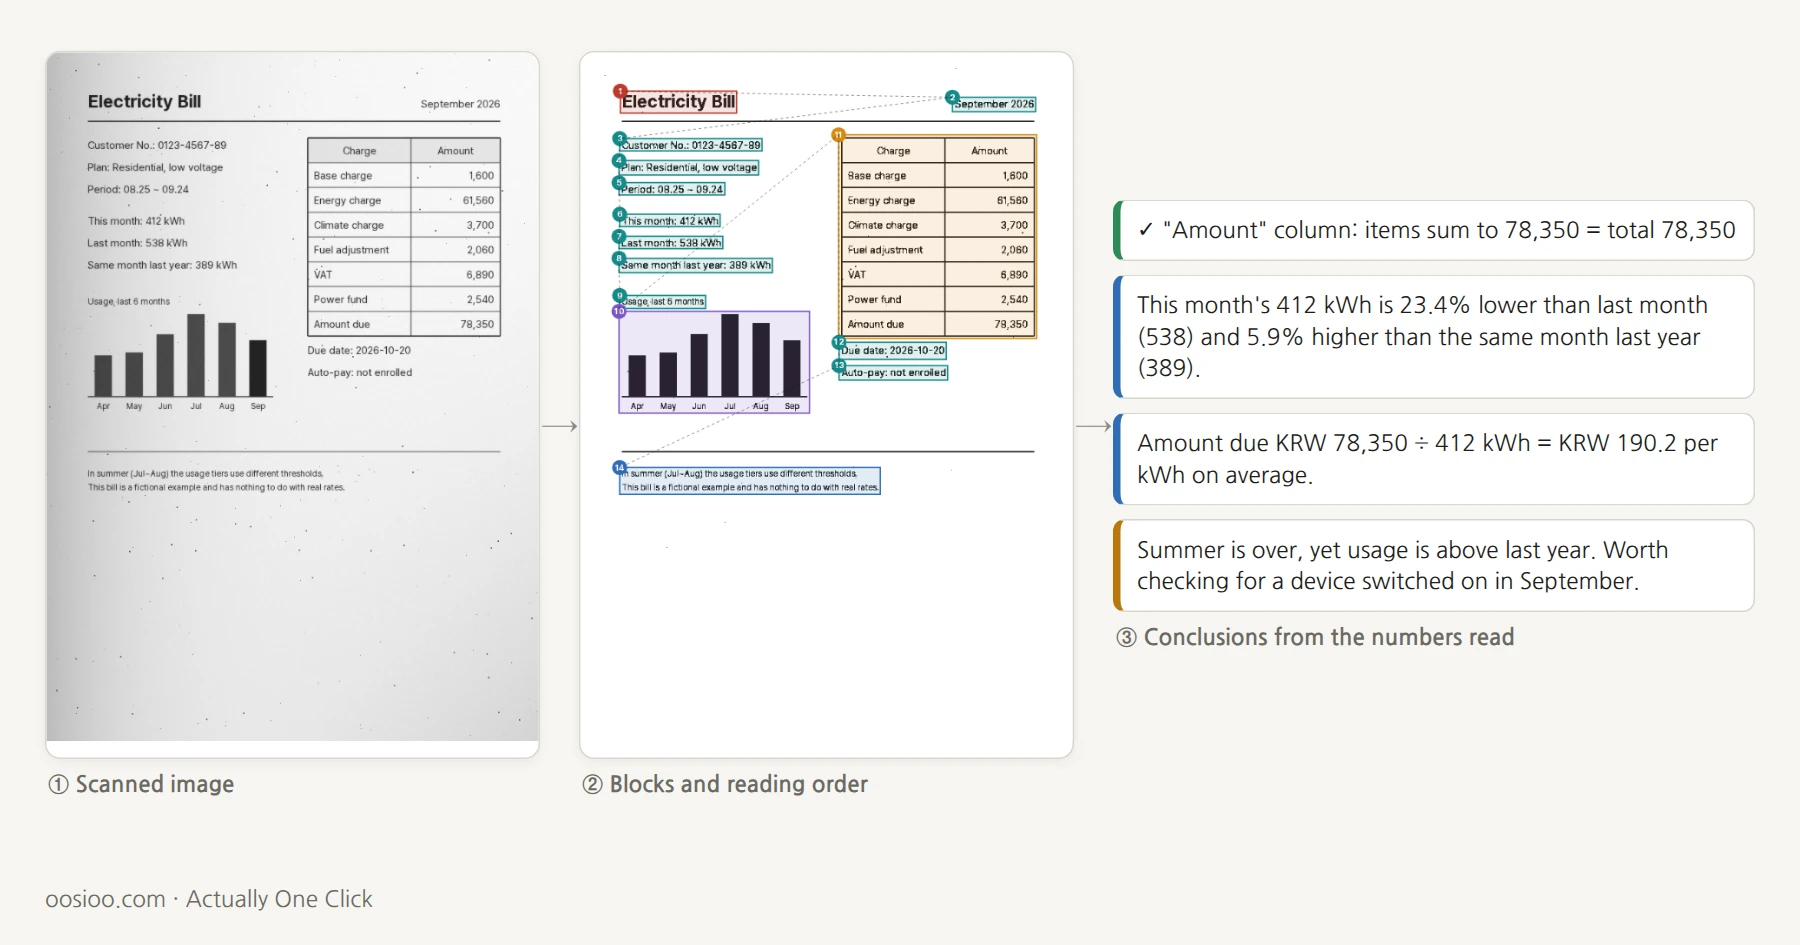The width and height of the screenshot is (1800, 945).
Task: Click "Fuel adjustment" cell in scanned image table
Action: pos(359,250)
